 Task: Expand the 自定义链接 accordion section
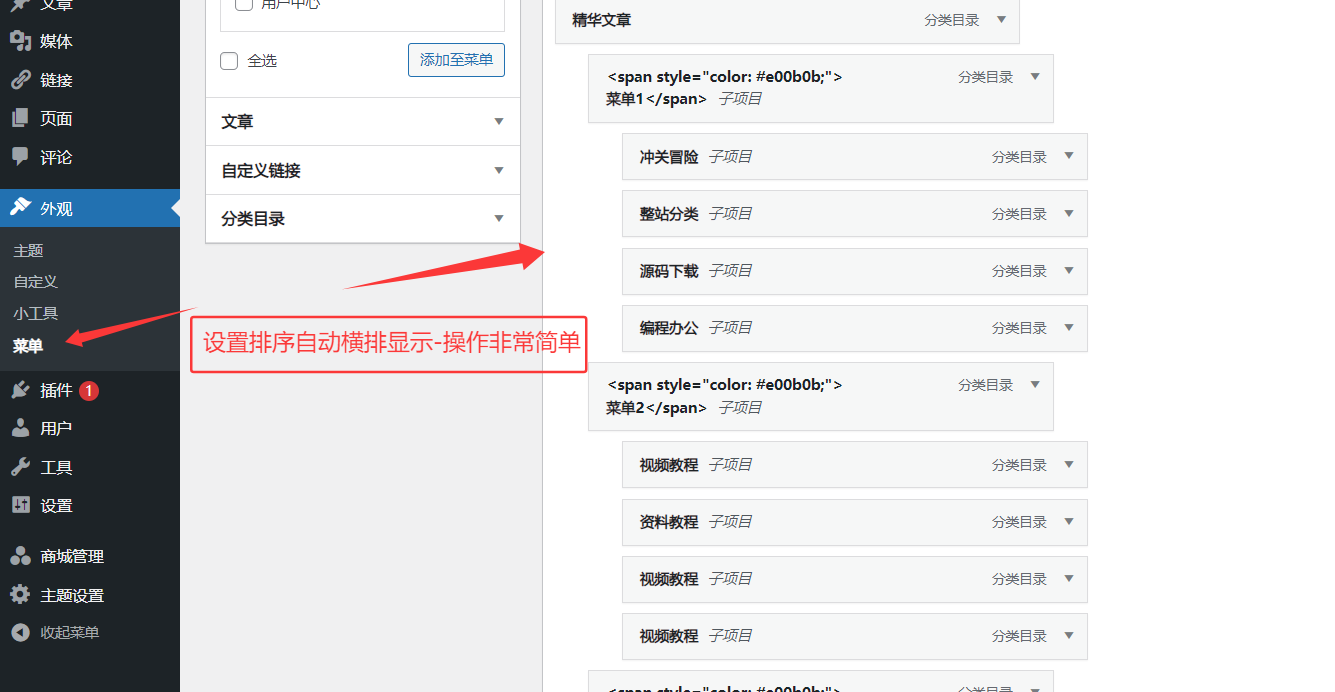click(x=362, y=171)
